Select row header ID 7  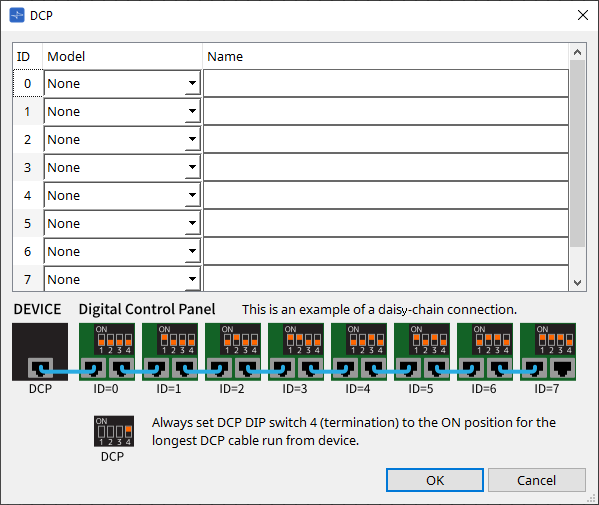28,279
